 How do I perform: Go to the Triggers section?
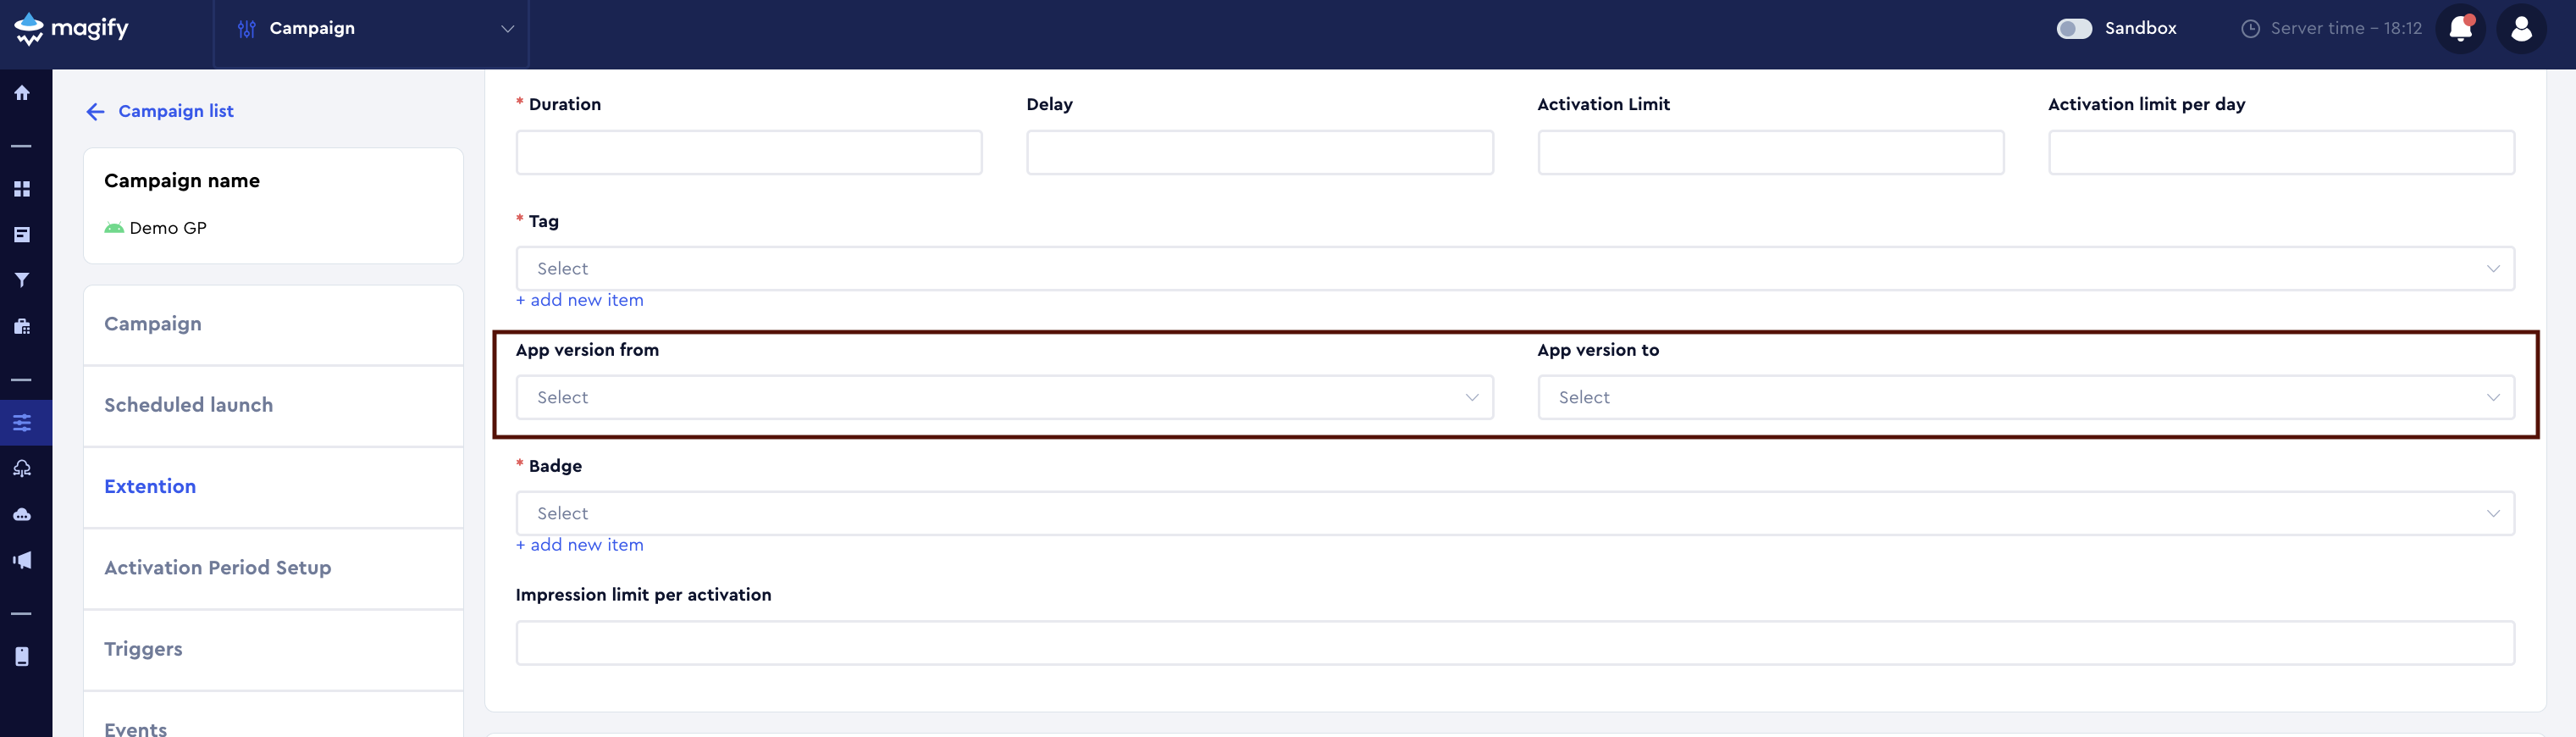273,649
